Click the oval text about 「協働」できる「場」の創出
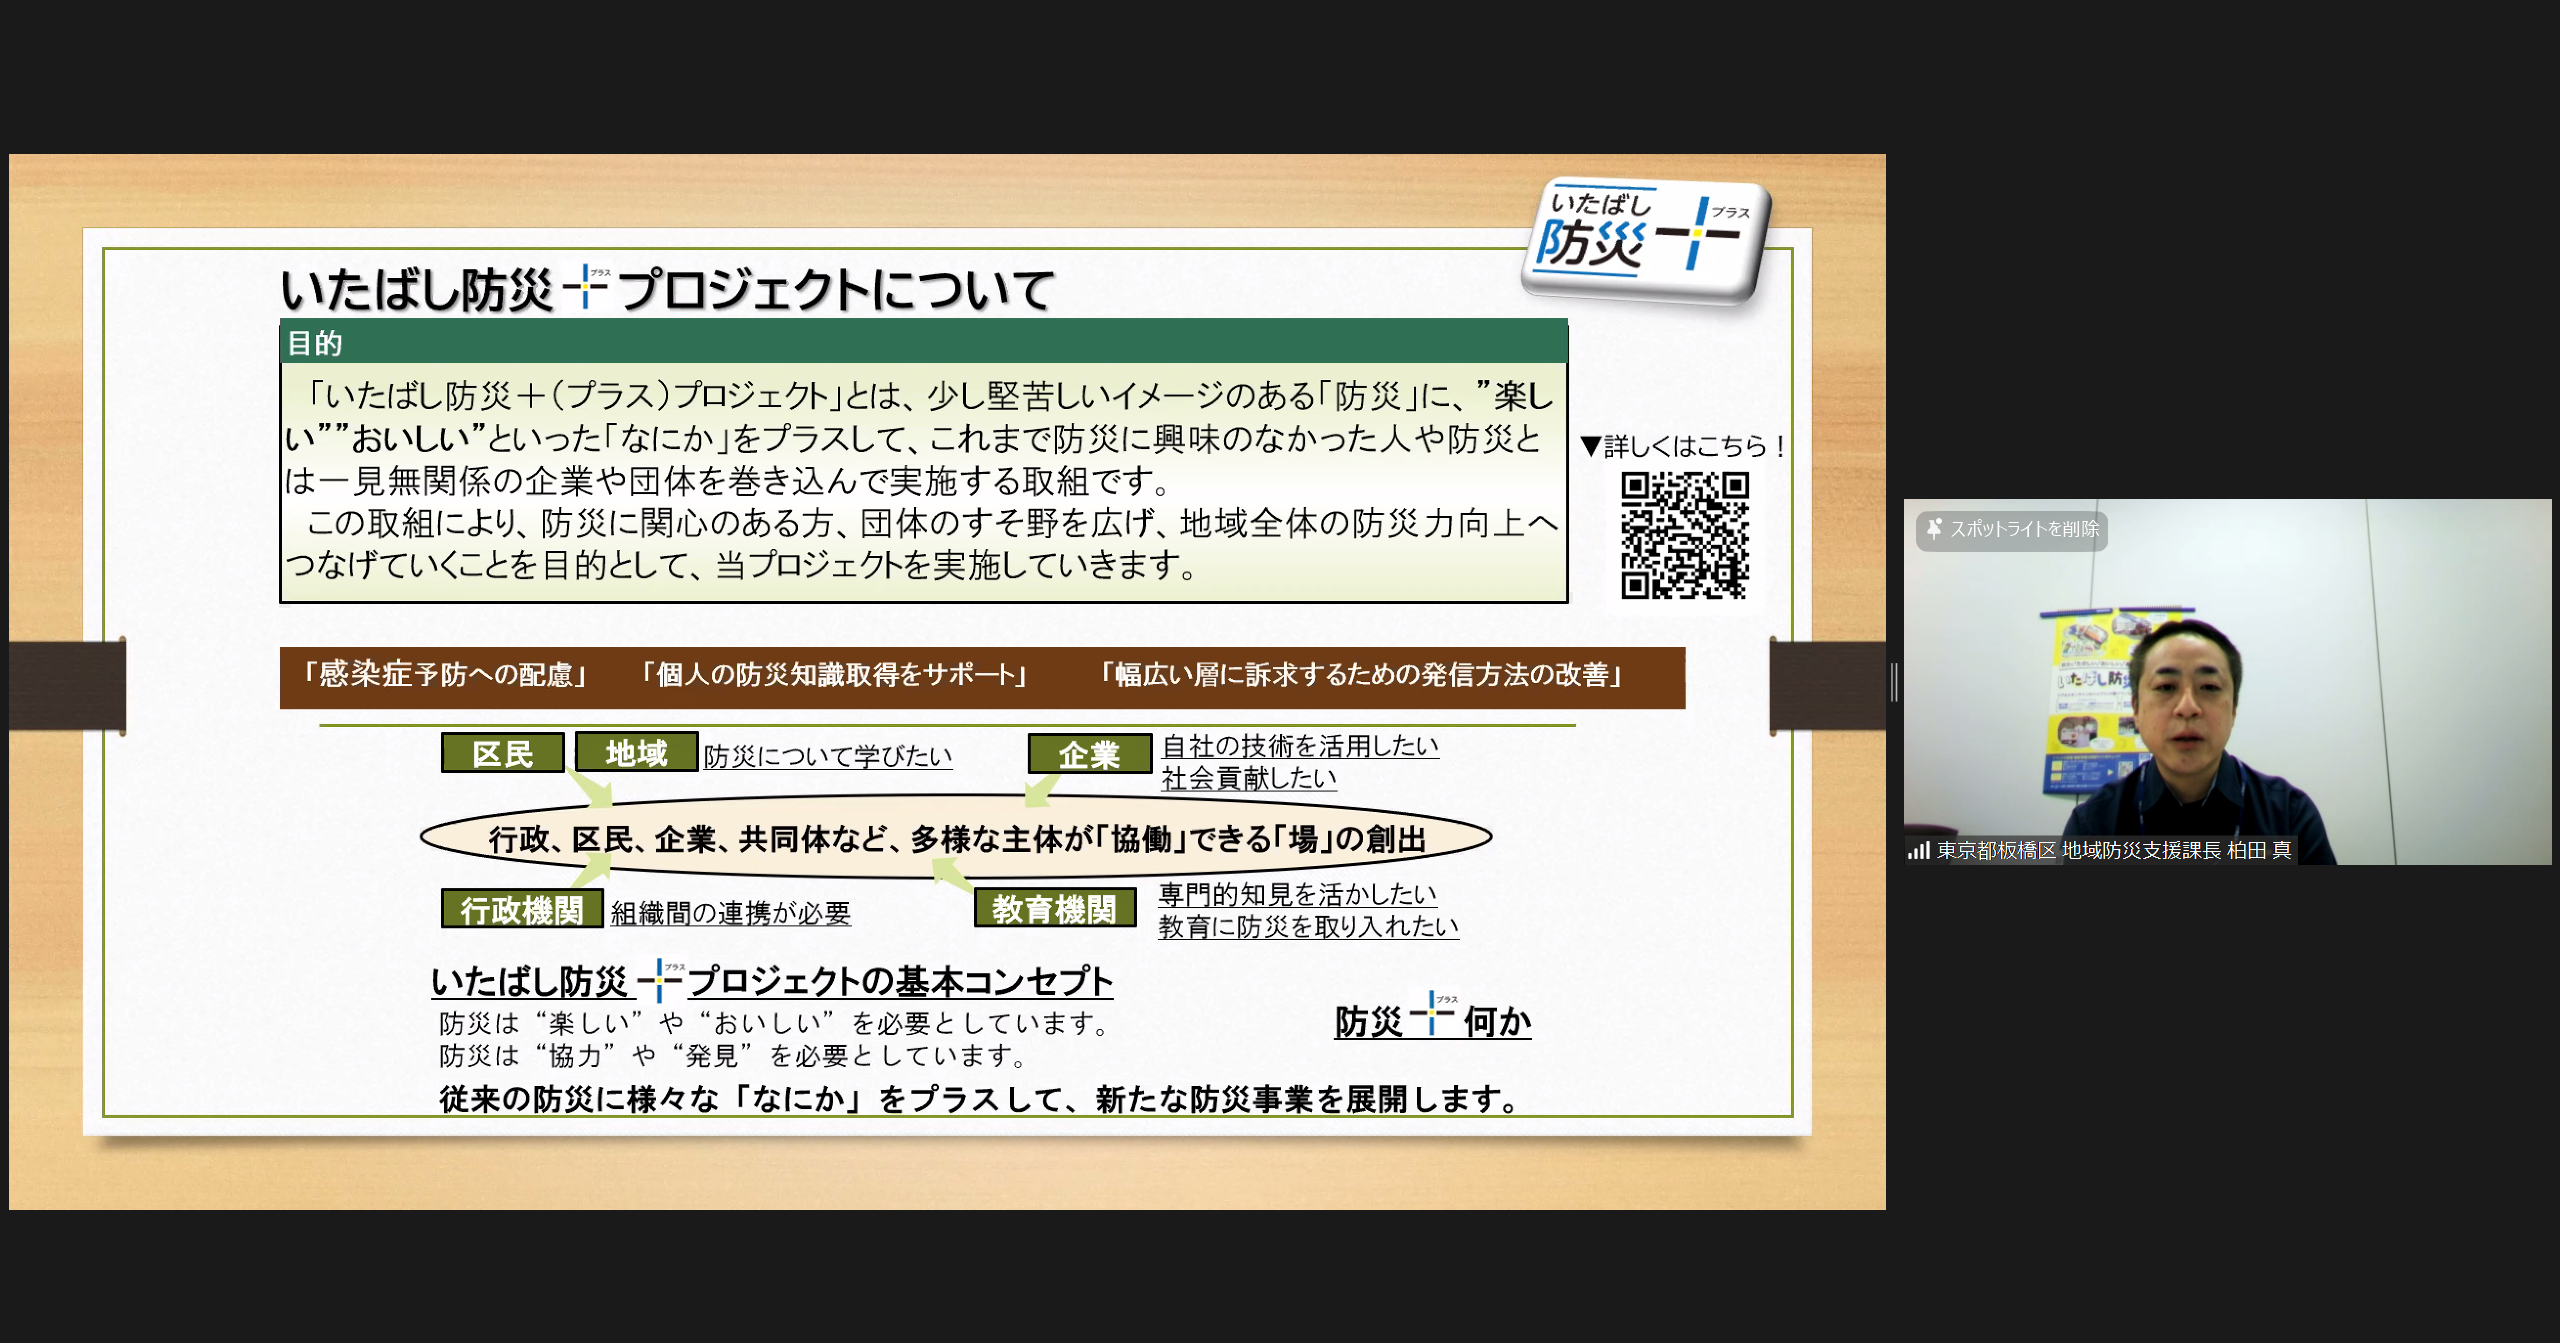Screen dimensions: 2560x1343 click(956, 838)
